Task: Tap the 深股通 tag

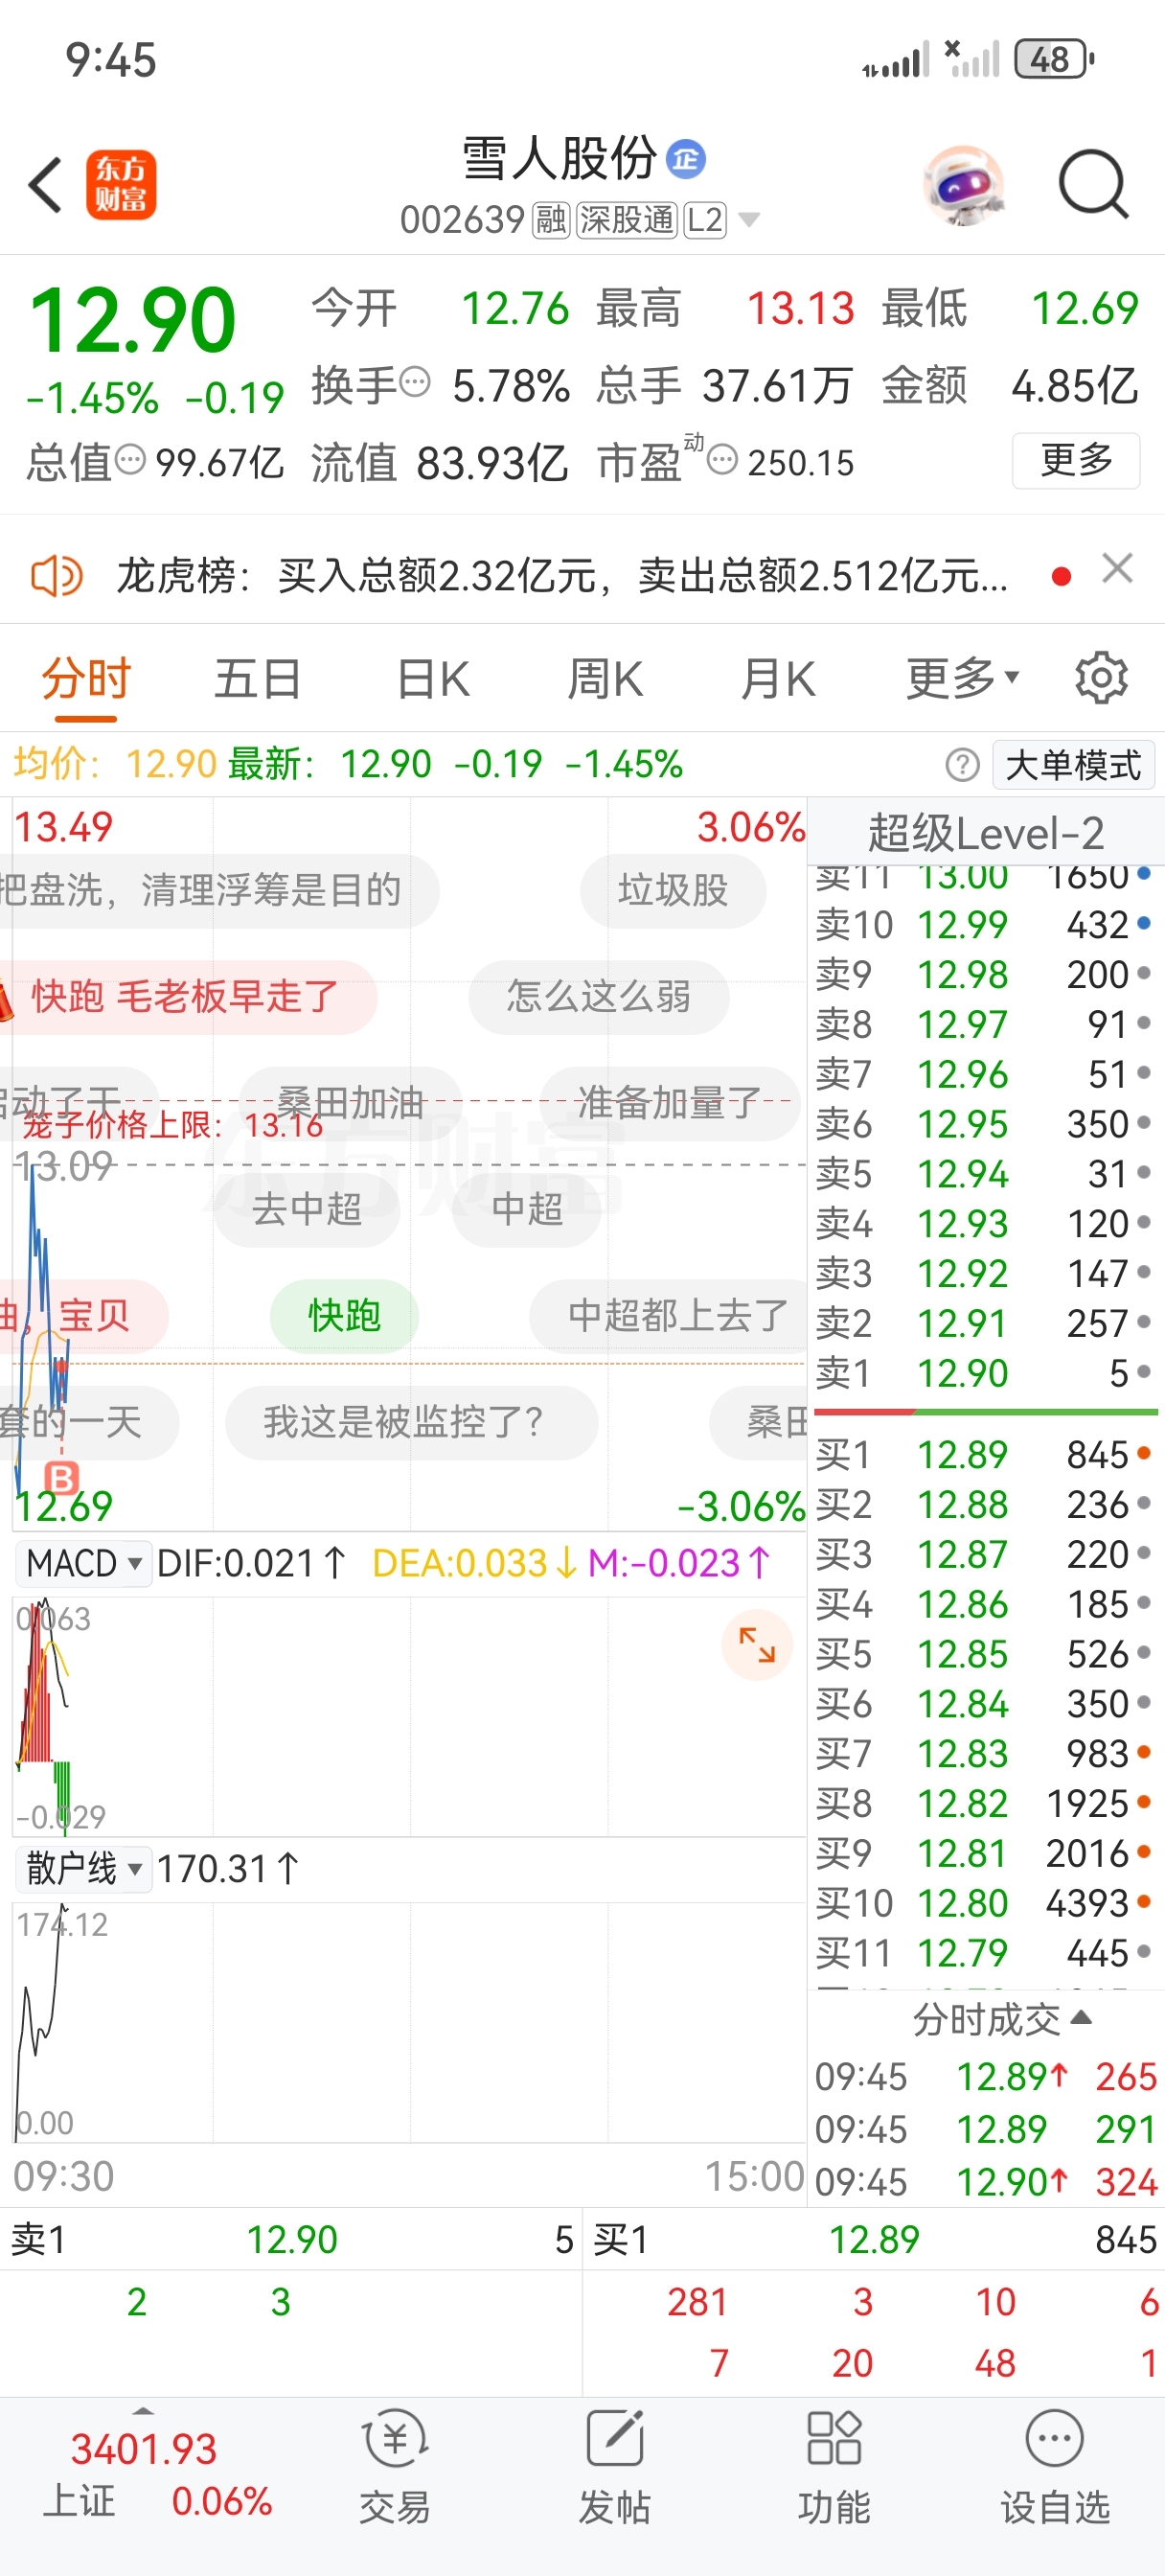Action: click(627, 219)
